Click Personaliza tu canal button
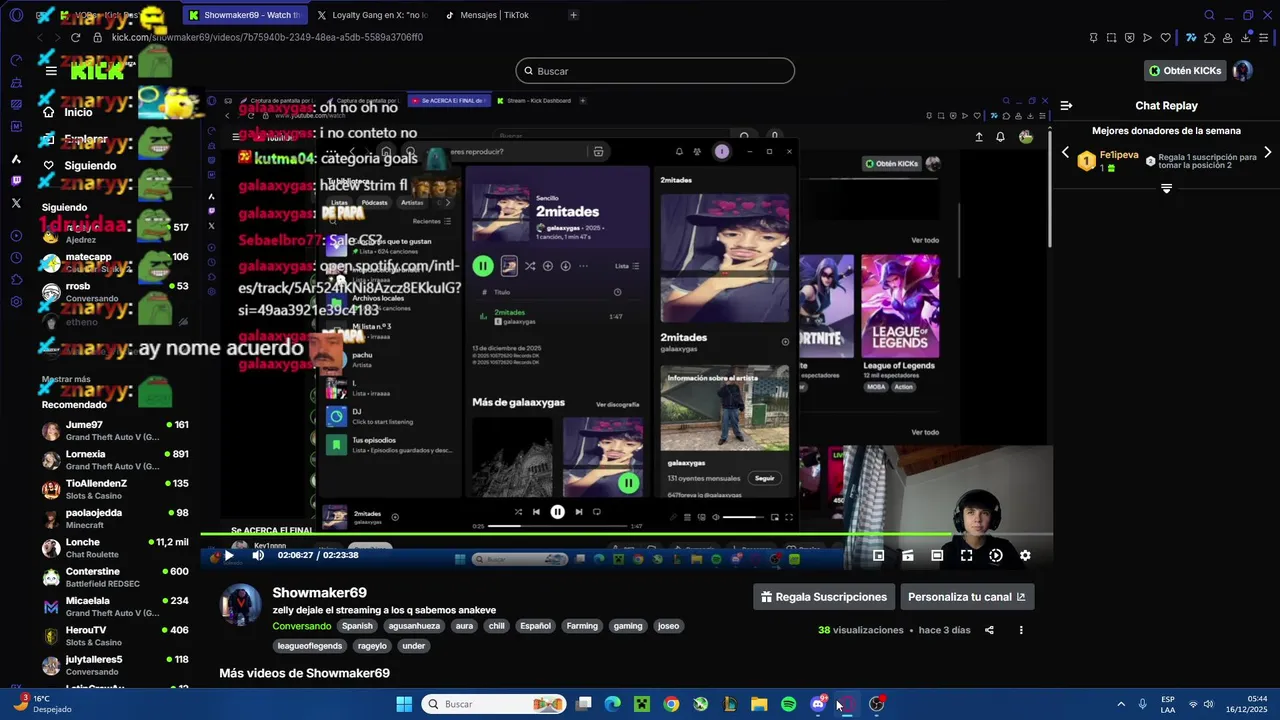1280x720 pixels. (x=967, y=597)
